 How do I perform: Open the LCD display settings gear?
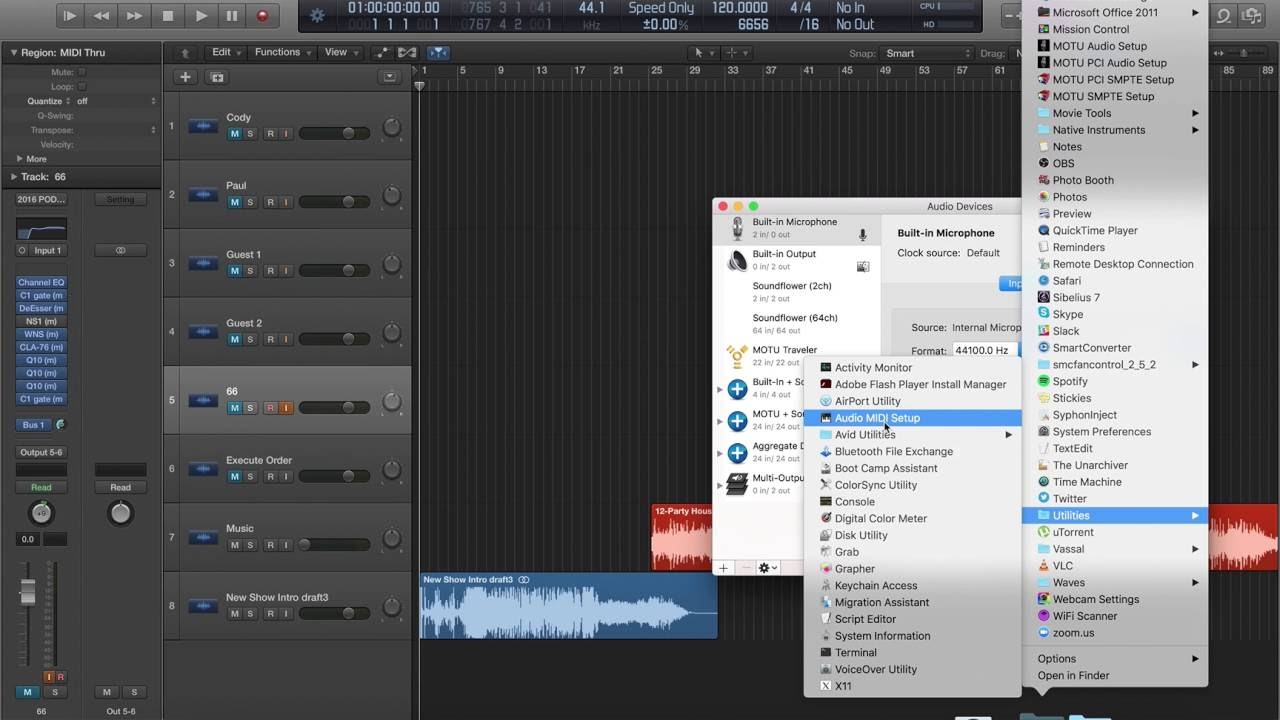317,15
